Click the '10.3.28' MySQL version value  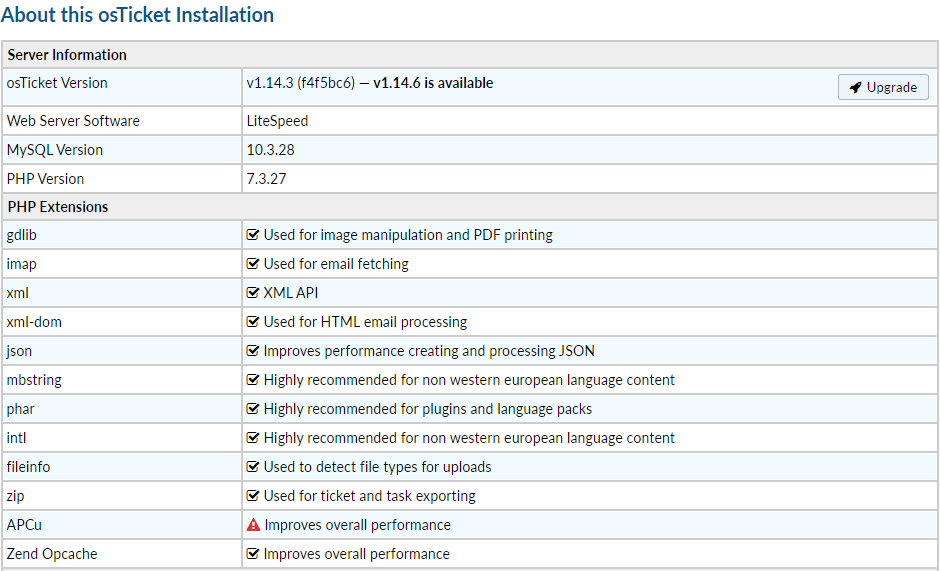coord(270,149)
